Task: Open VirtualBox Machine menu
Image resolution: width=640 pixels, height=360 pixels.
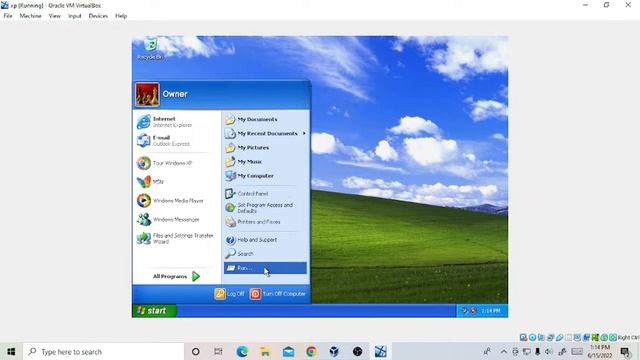Action: [31, 16]
